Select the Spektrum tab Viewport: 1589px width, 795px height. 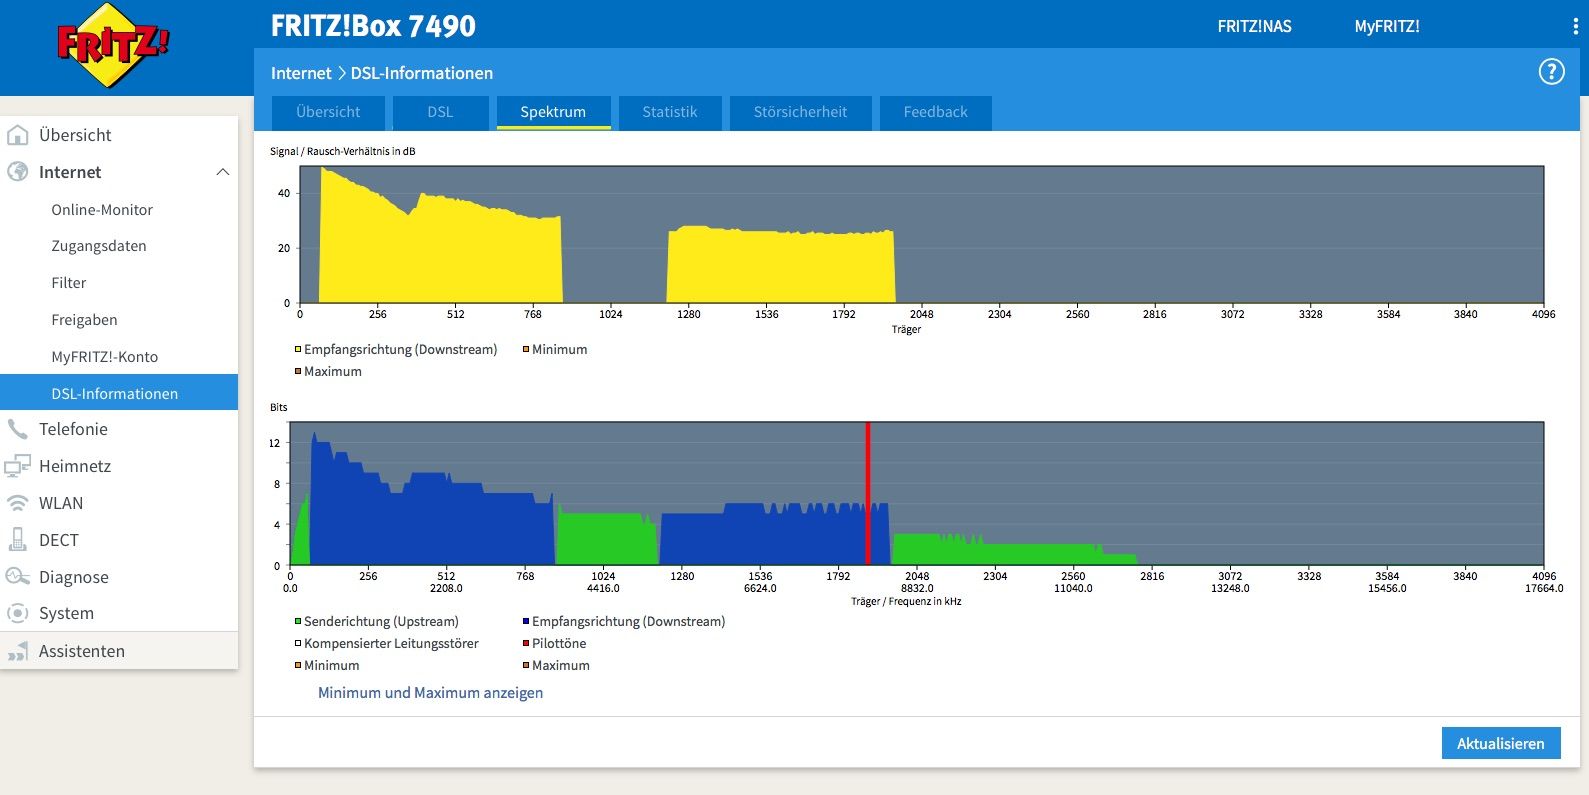553,112
